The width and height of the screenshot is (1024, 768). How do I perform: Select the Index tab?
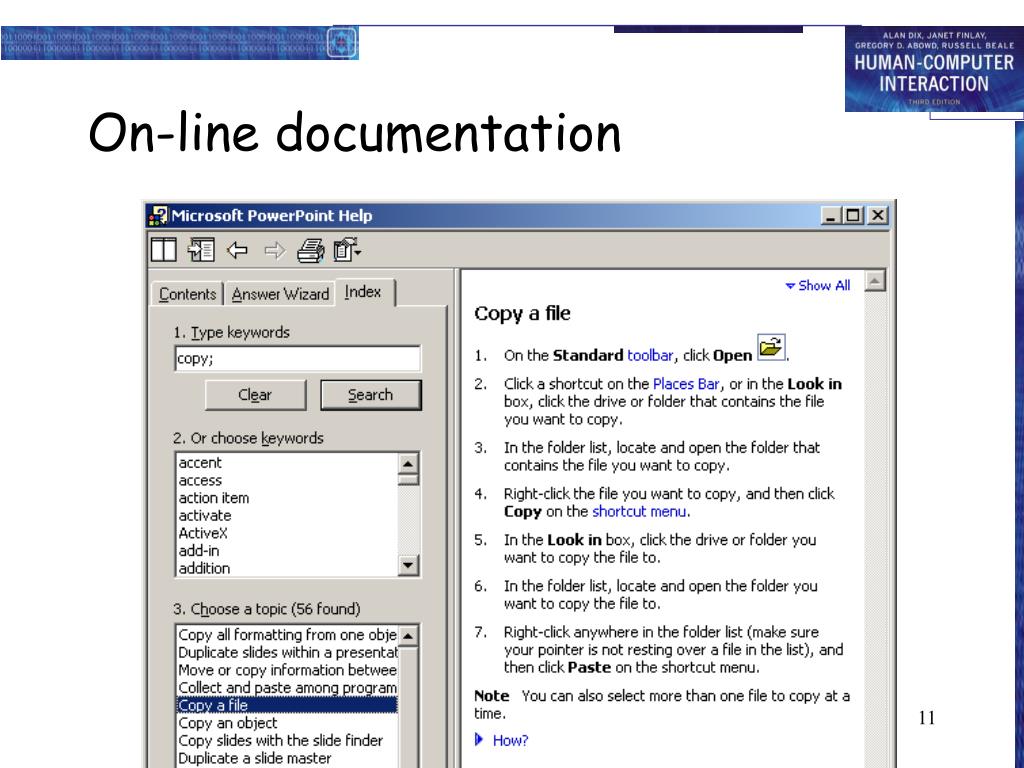pos(363,292)
